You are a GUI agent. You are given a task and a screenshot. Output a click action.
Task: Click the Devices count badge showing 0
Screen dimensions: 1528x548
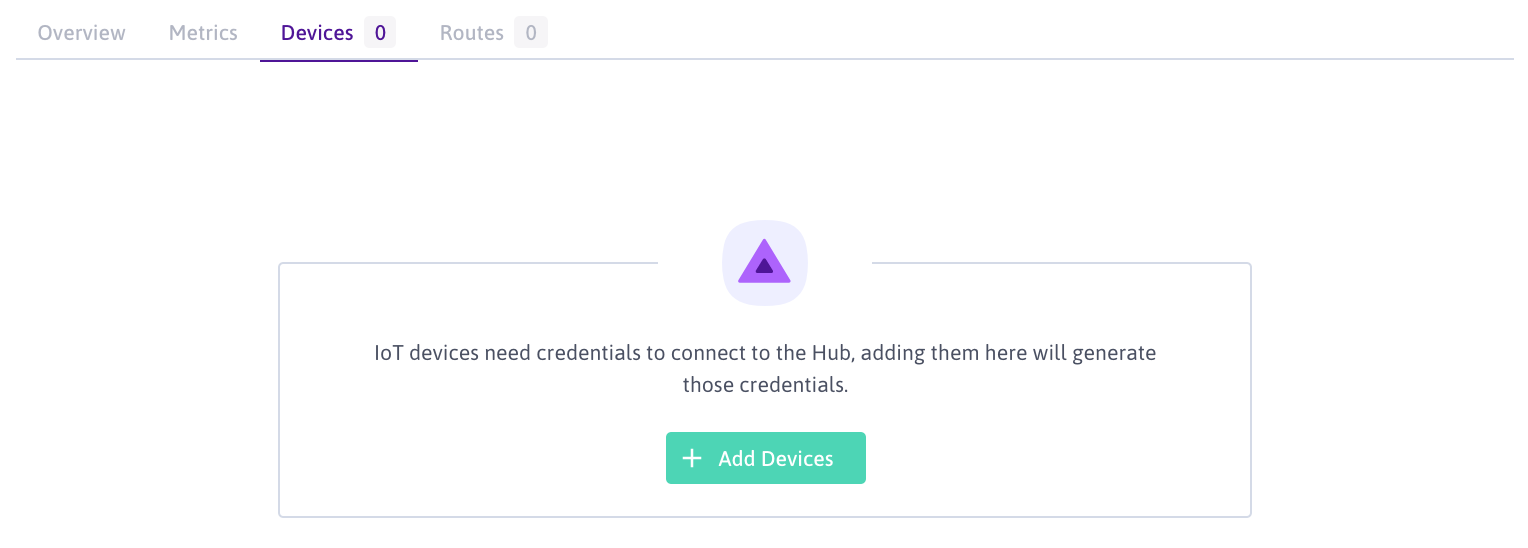380,33
